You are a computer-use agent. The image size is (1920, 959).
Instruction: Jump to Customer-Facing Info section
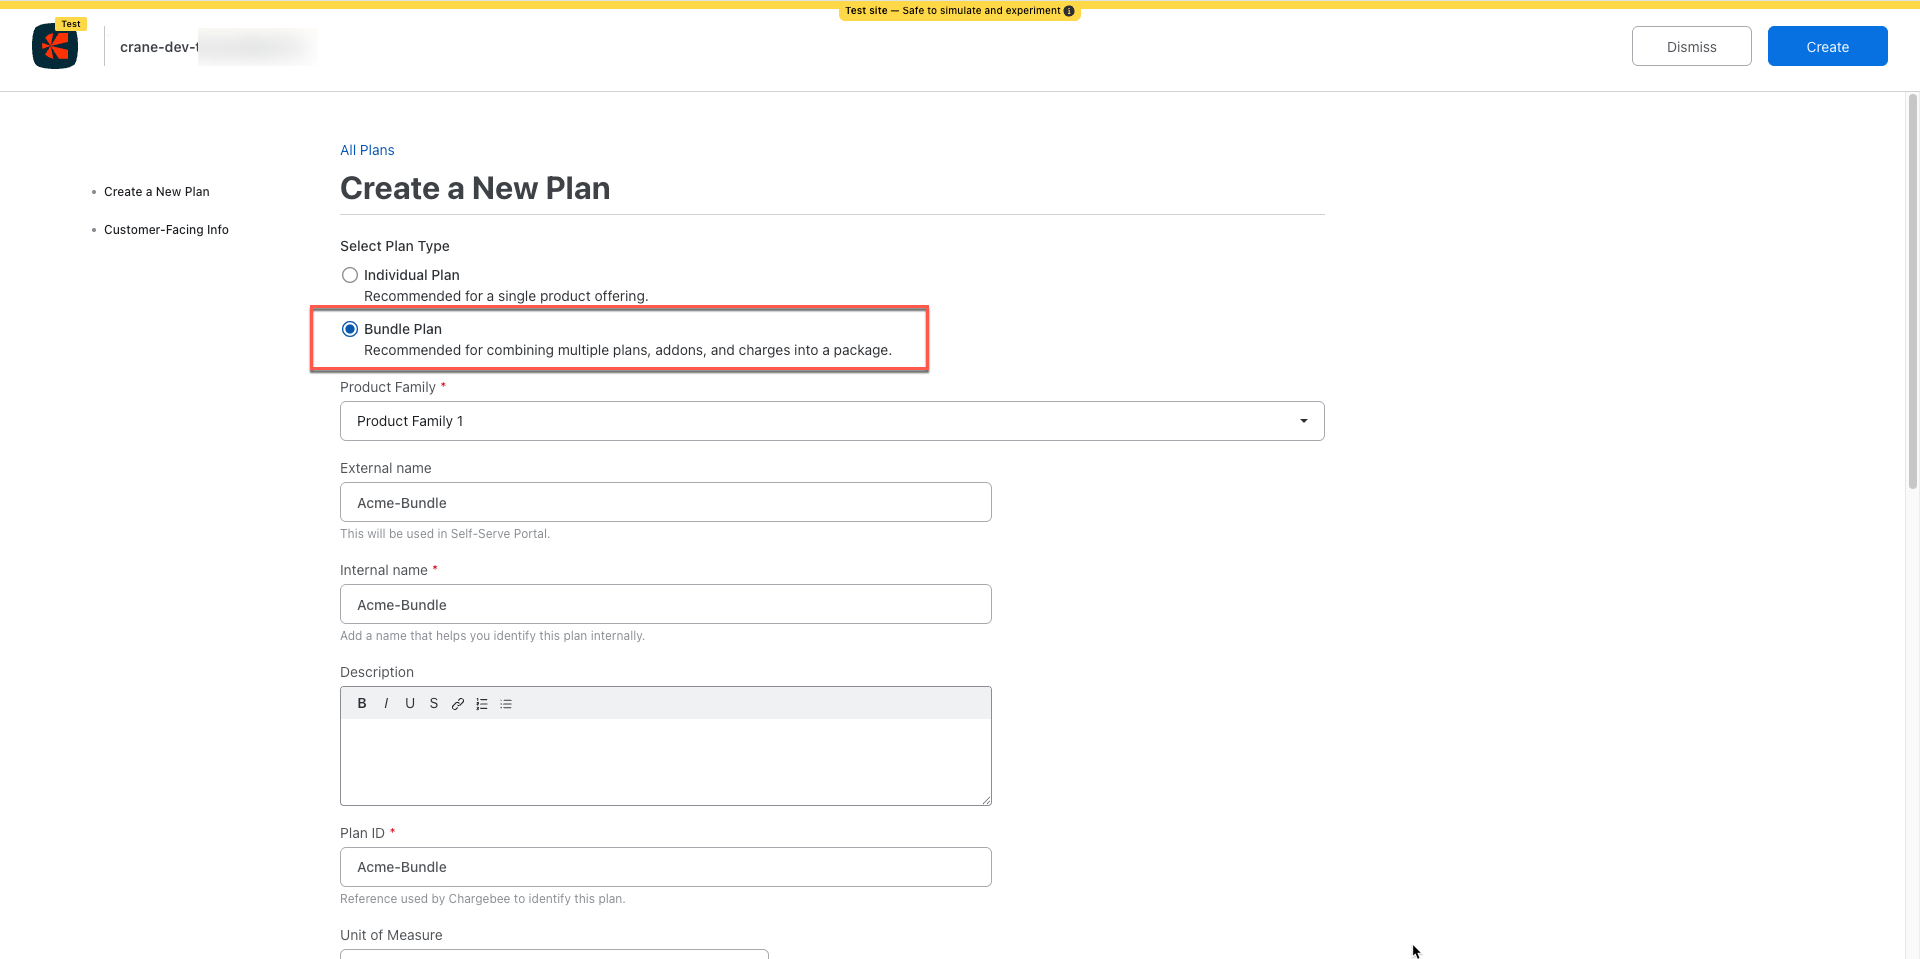[166, 230]
